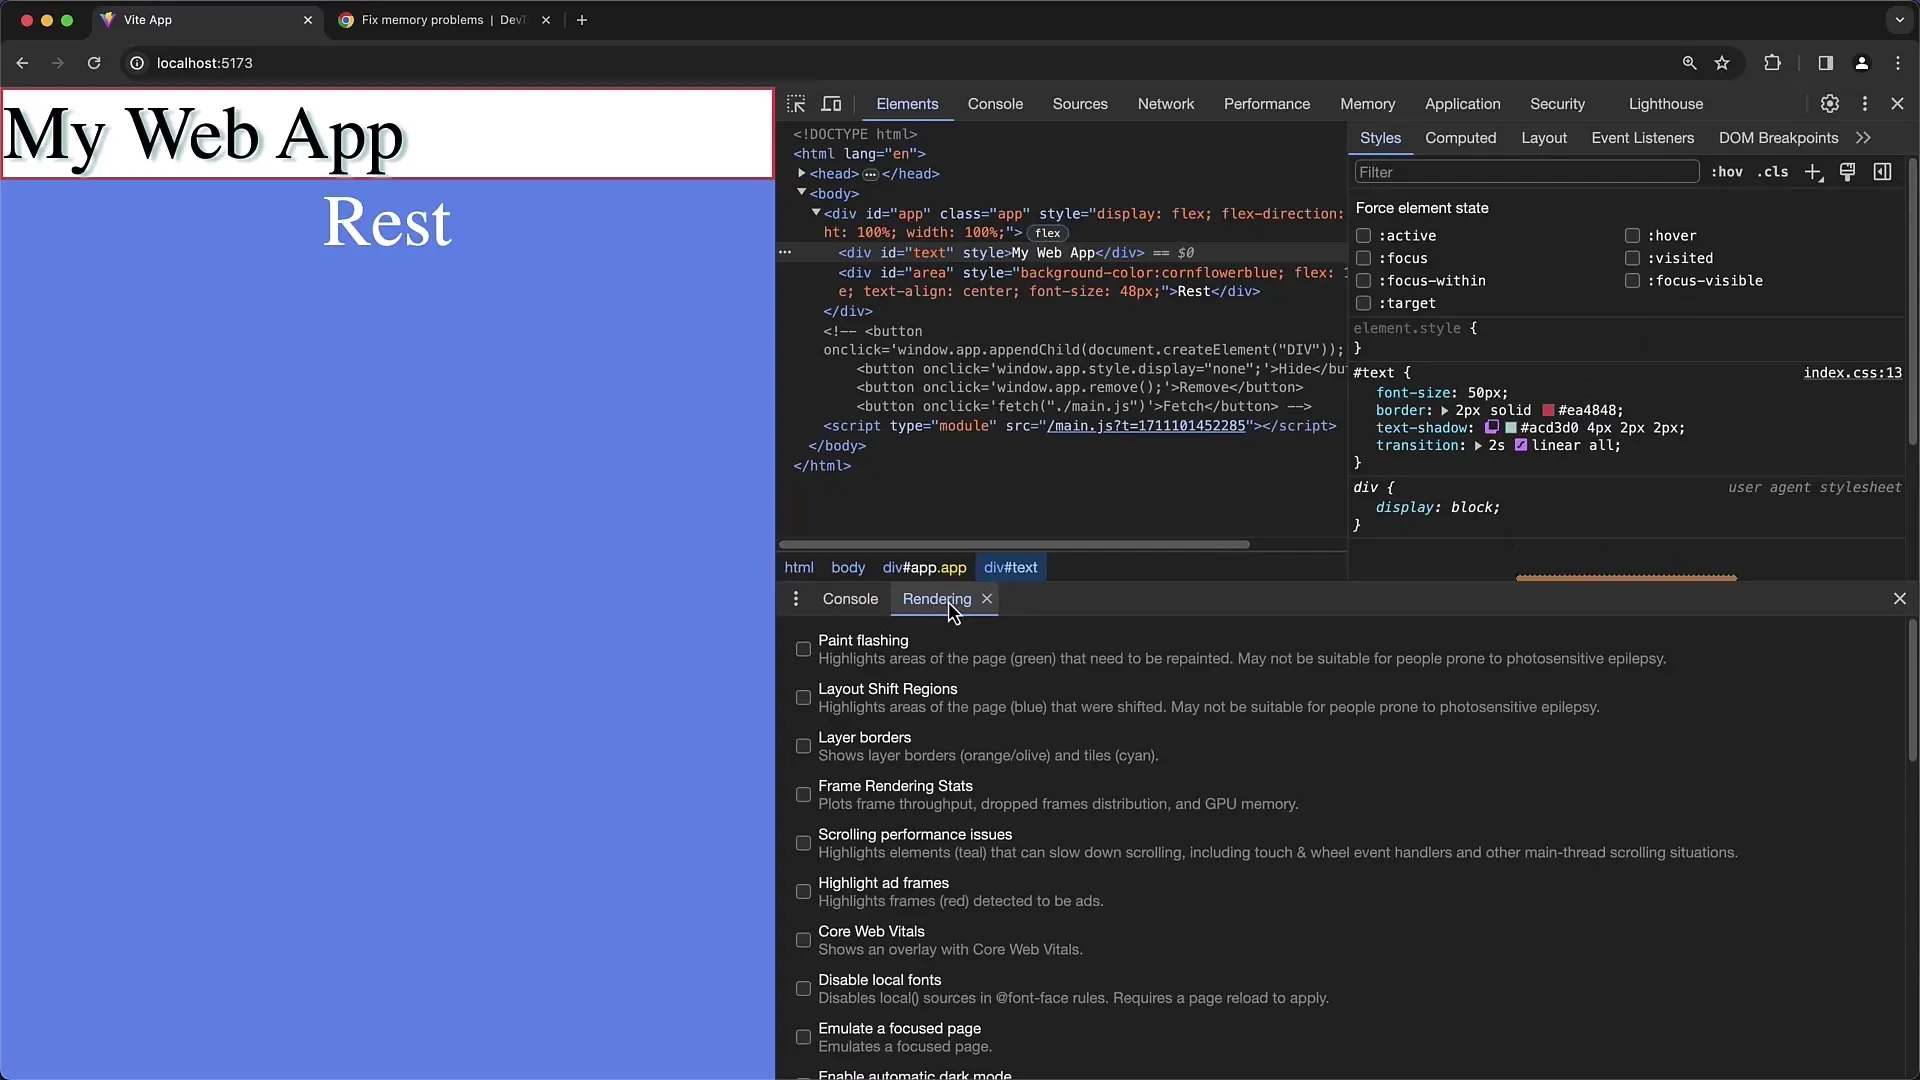Switch to the Sources panel tab
Viewport: 1920px width, 1080px height.
pos(1080,103)
